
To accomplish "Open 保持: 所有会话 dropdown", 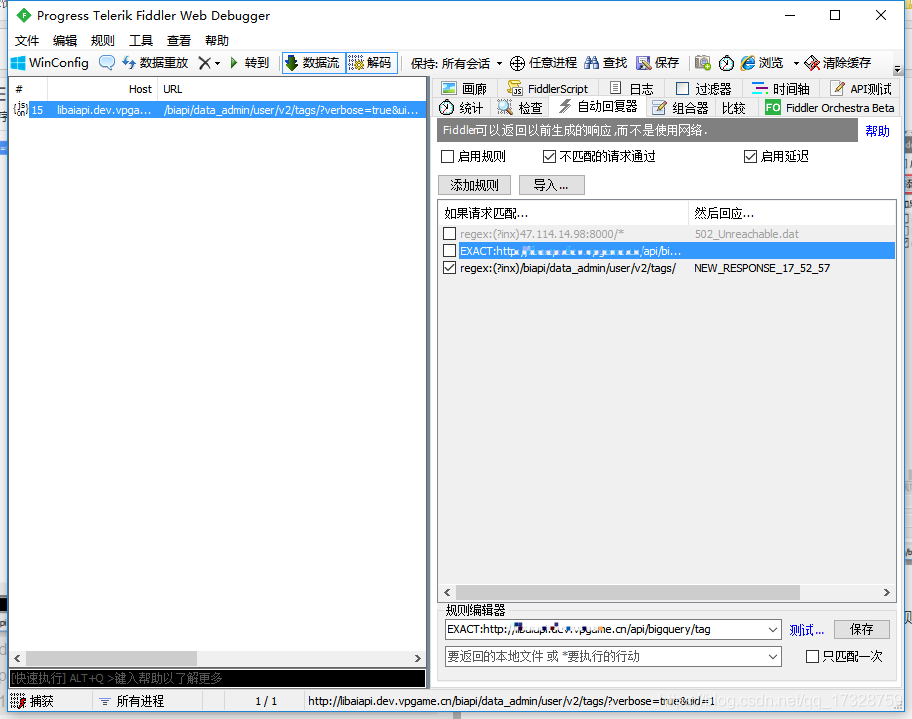I will (x=457, y=63).
